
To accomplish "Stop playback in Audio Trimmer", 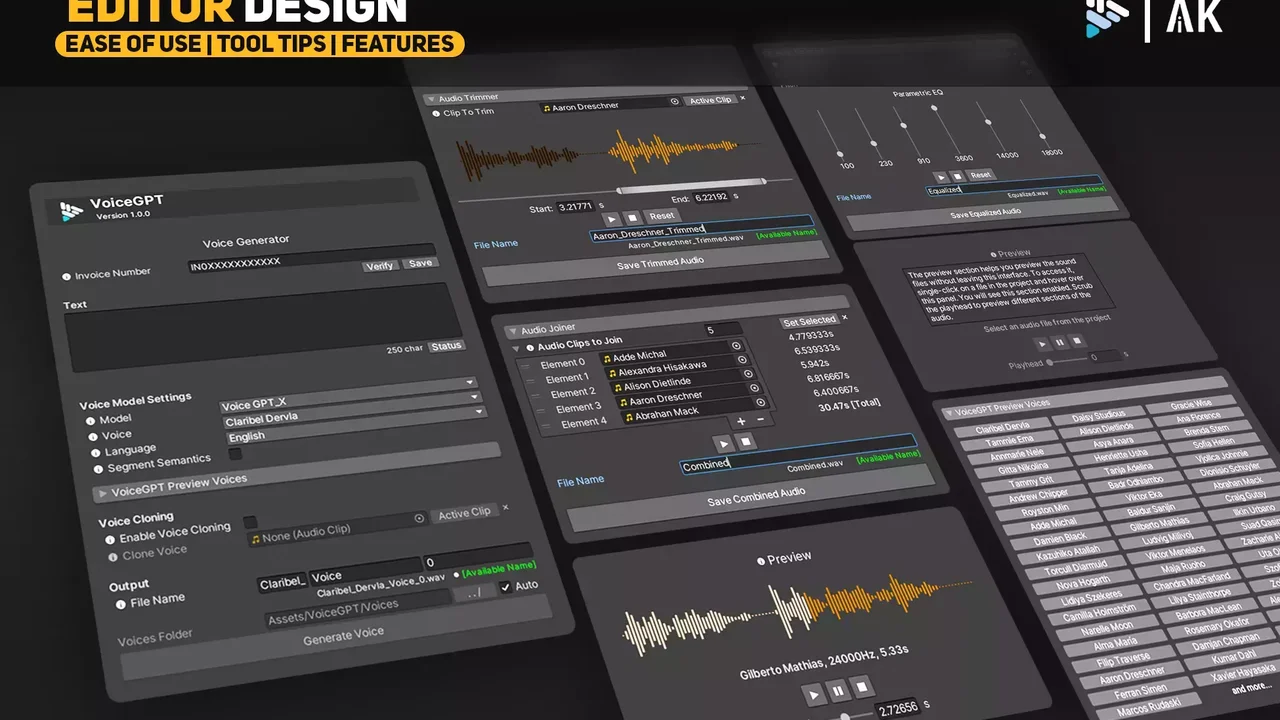I will [632, 217].
